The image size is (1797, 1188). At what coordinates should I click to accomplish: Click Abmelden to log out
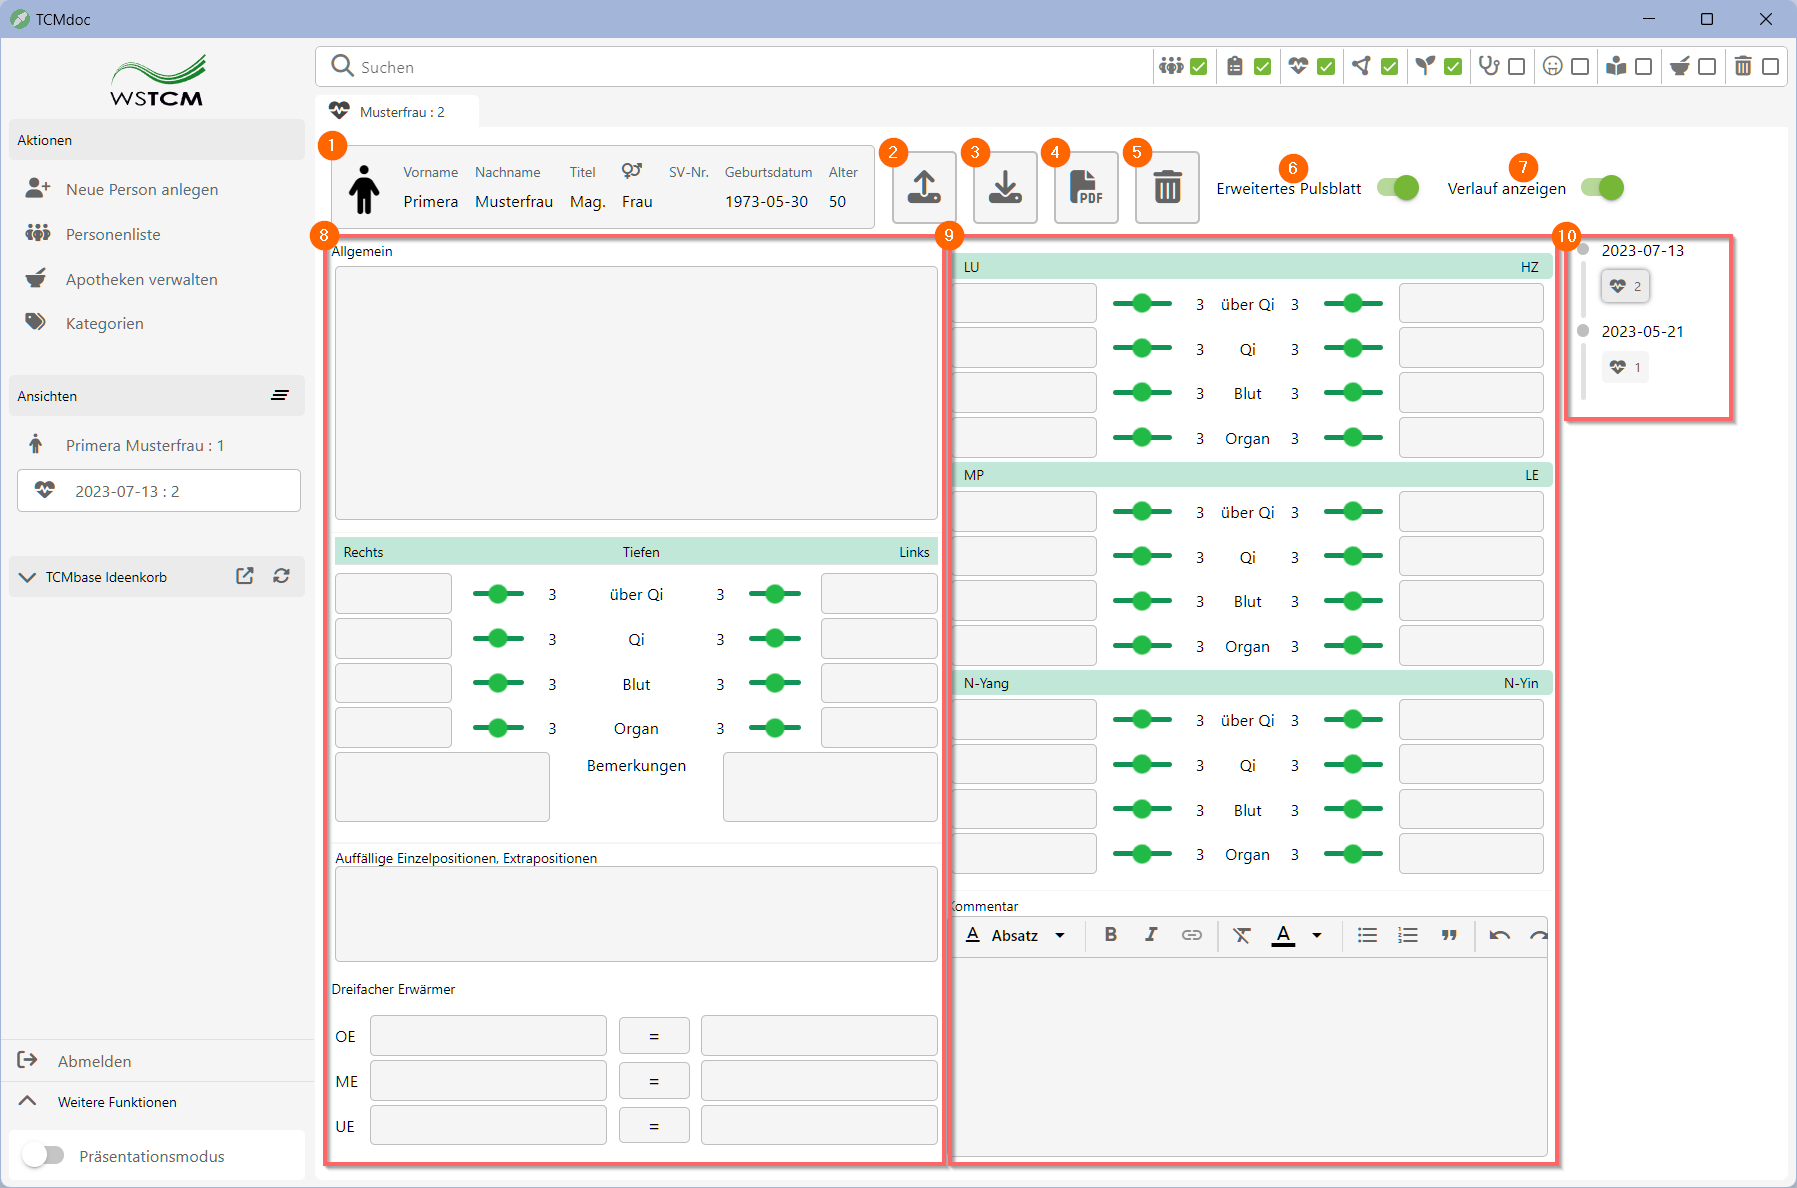94,1061
